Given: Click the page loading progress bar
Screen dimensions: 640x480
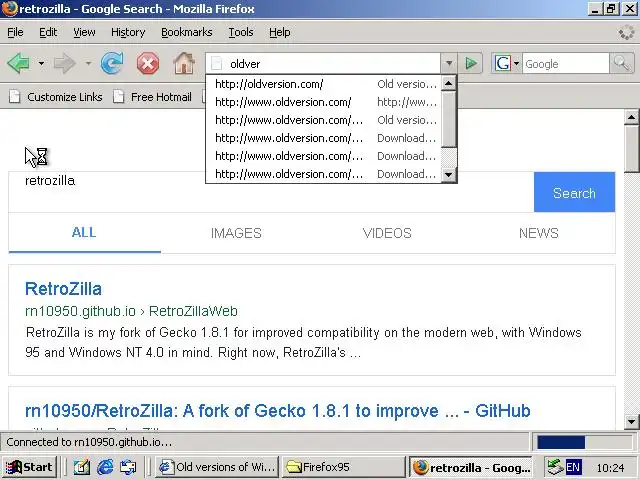Looking at the screenshot, I should click(584, 442).
